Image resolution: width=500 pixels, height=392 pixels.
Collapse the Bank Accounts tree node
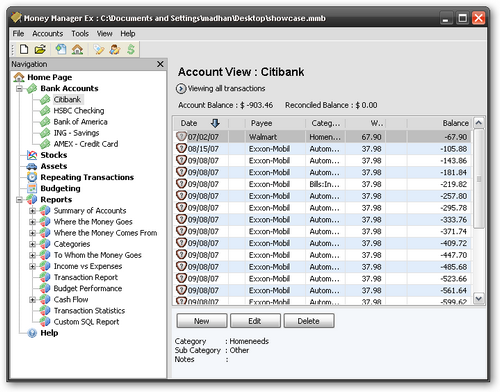point(19,89)
